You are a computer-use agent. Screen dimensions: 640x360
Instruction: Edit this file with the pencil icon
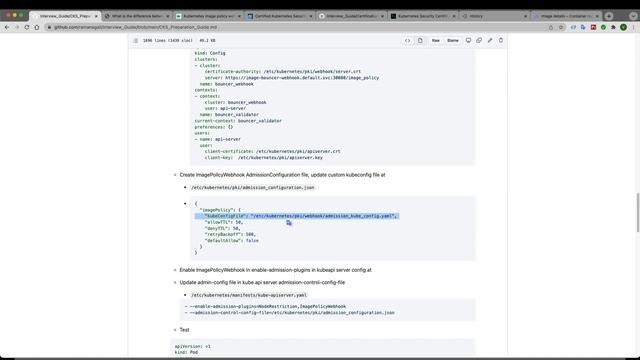coord(490,40)
